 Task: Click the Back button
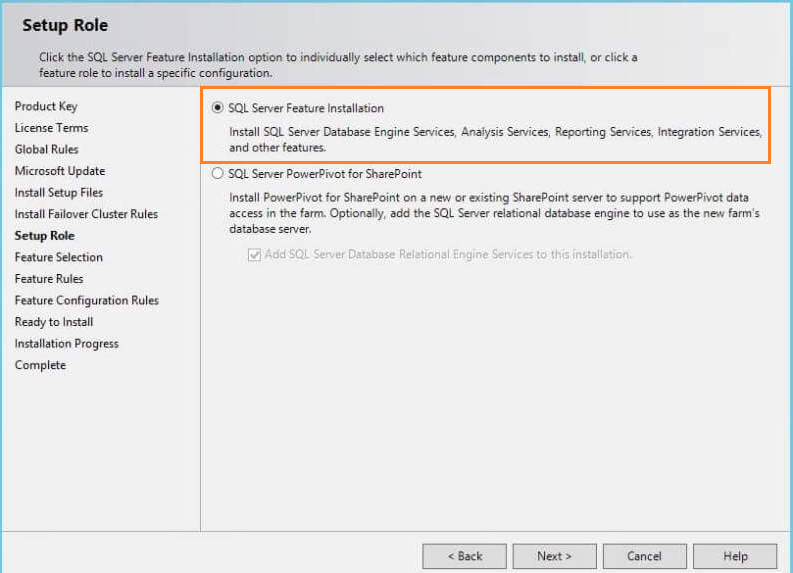pyautogui.click(x=464, y=556)
